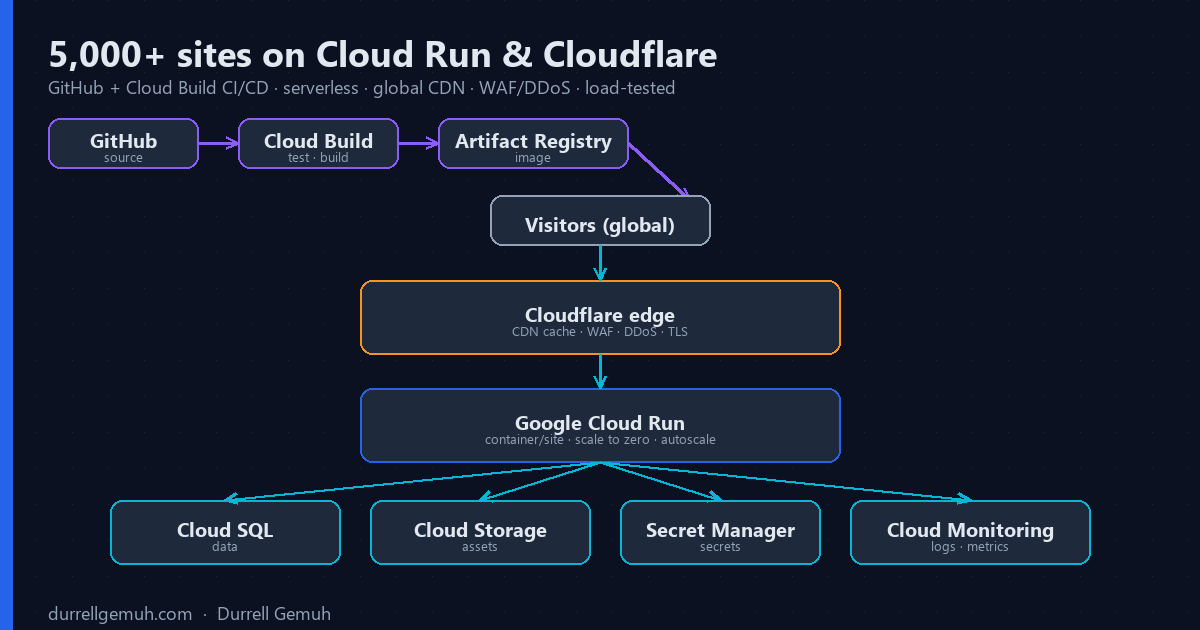Image resolution: width=1200 pixels, height=630 pixels.
Task: Click the subtitle starting 'GitHub + Cloud Build CI/CD'
Action: point(361,88)
